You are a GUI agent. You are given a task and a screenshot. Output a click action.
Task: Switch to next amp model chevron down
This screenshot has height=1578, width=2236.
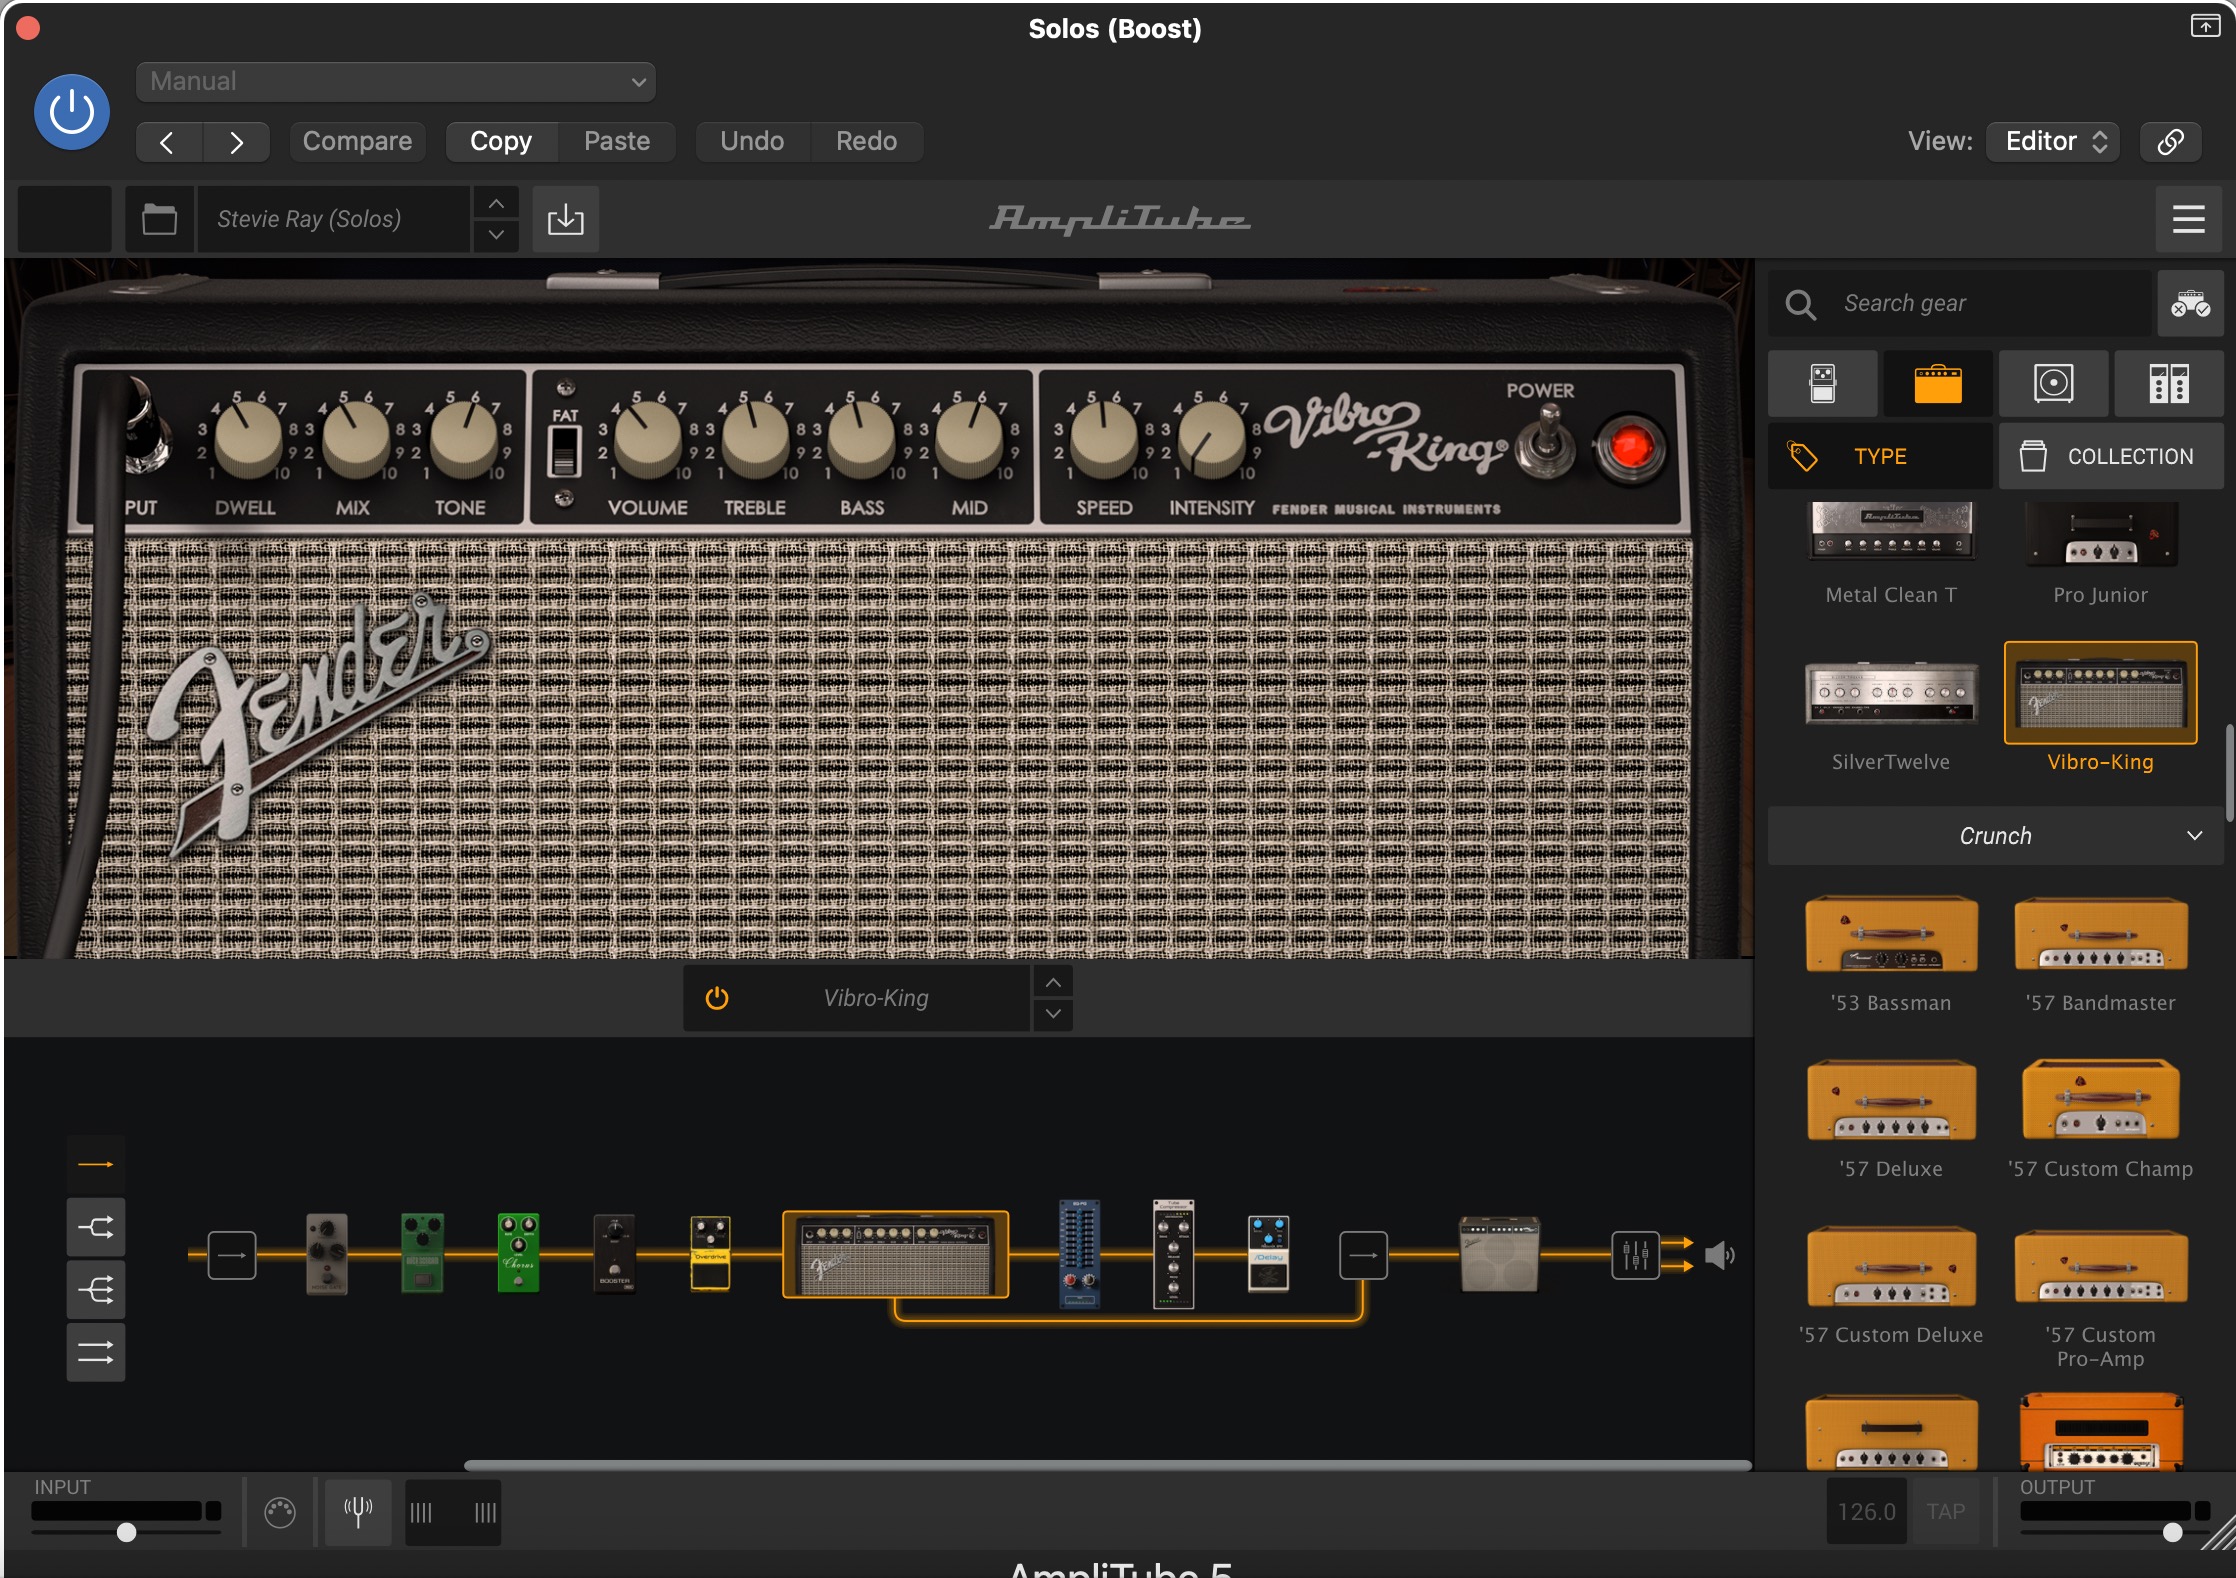pyautogui.click(x=1053, y=1014)
